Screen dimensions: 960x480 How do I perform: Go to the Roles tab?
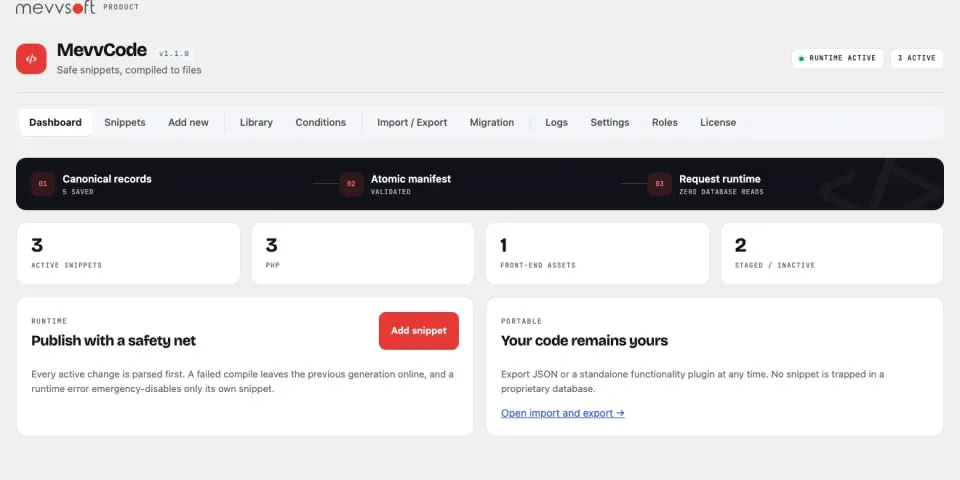click(665, 122)
